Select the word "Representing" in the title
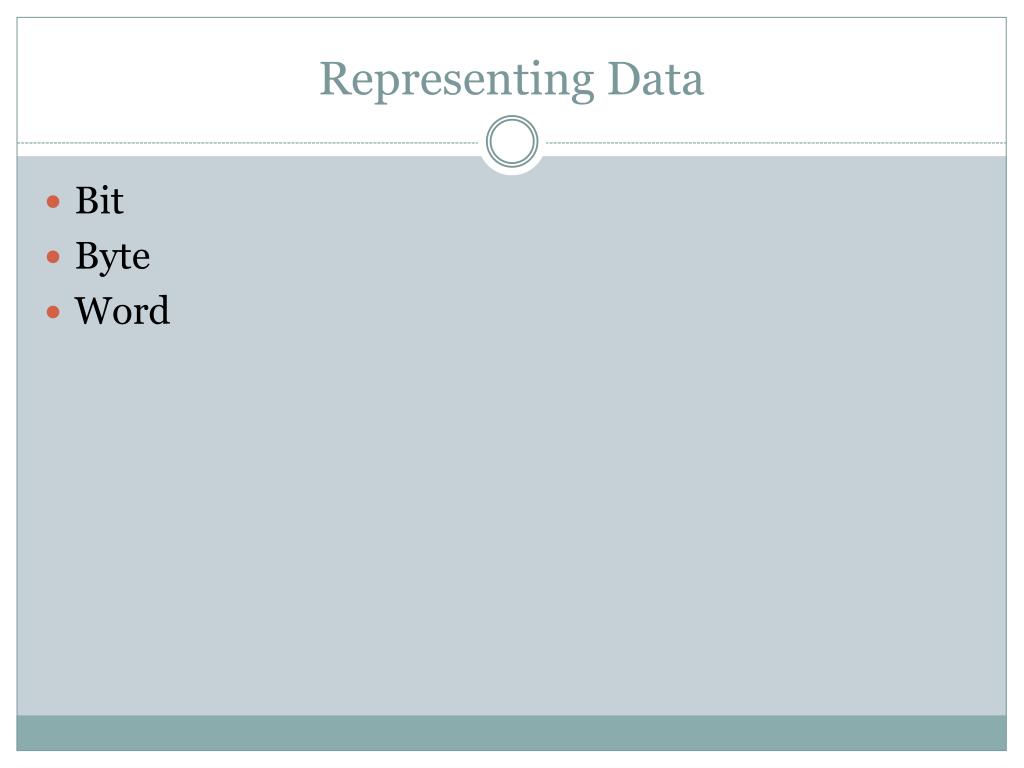The width and height of the screenshot is (1024, 768). coord(456,82)
